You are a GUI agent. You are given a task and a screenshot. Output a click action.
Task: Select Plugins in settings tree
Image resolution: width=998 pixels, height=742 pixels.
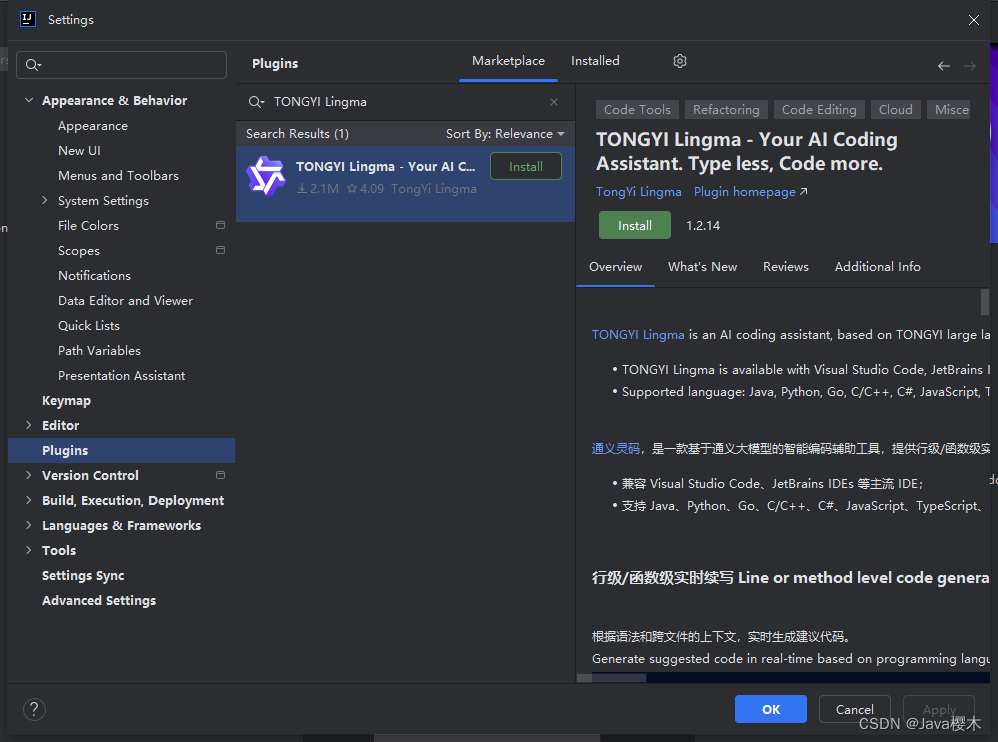point(122,451)
